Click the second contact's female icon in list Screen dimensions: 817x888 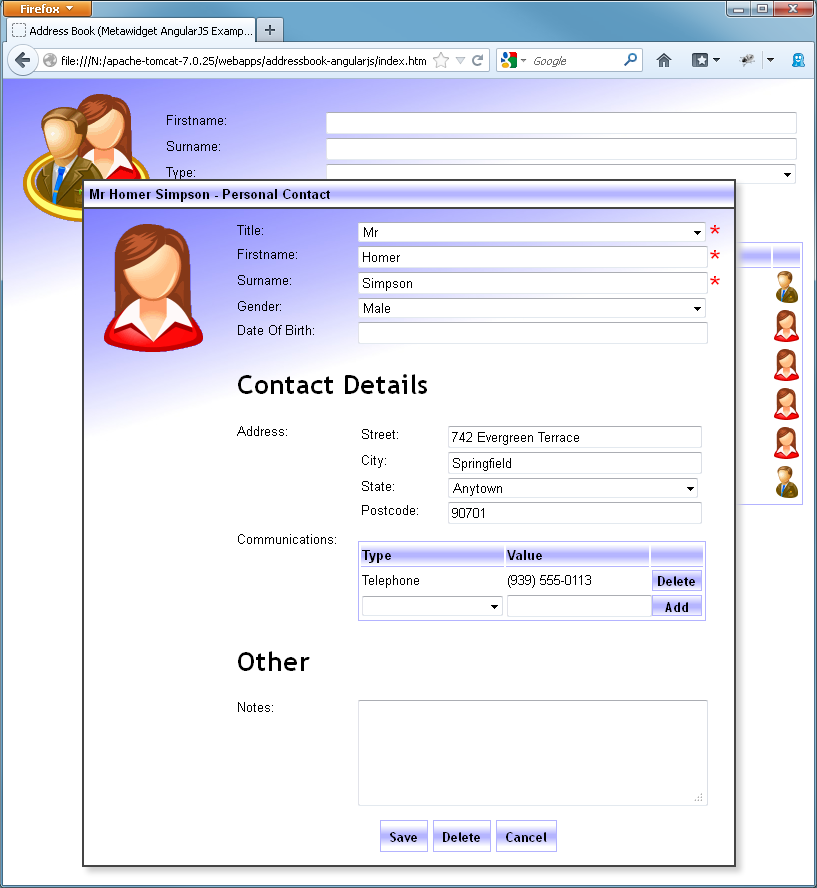786,326
